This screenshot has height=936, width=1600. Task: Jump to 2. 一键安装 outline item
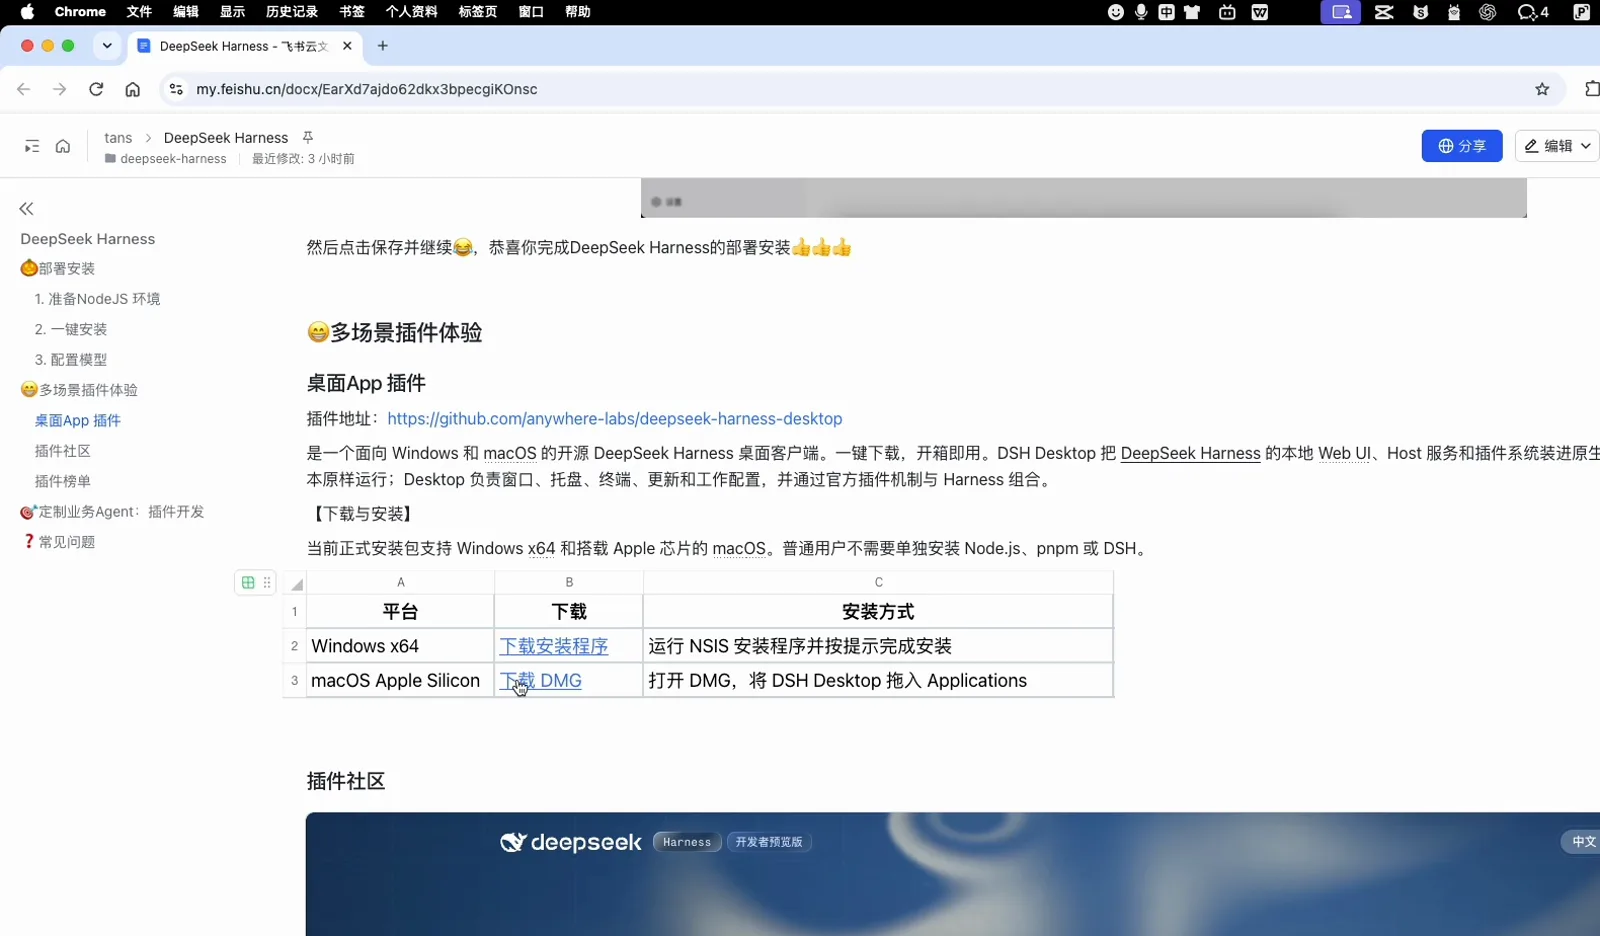pyautogui.click(x=70, y=329)
